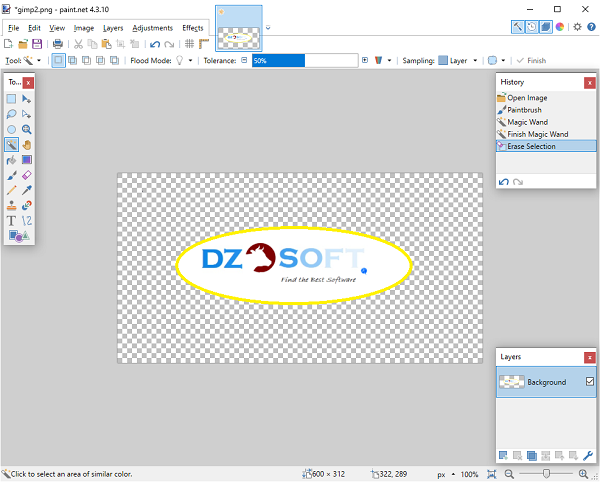Screen dimensions: 600x482
Task: Select the Eraser tool
Action: coord(26,175)
